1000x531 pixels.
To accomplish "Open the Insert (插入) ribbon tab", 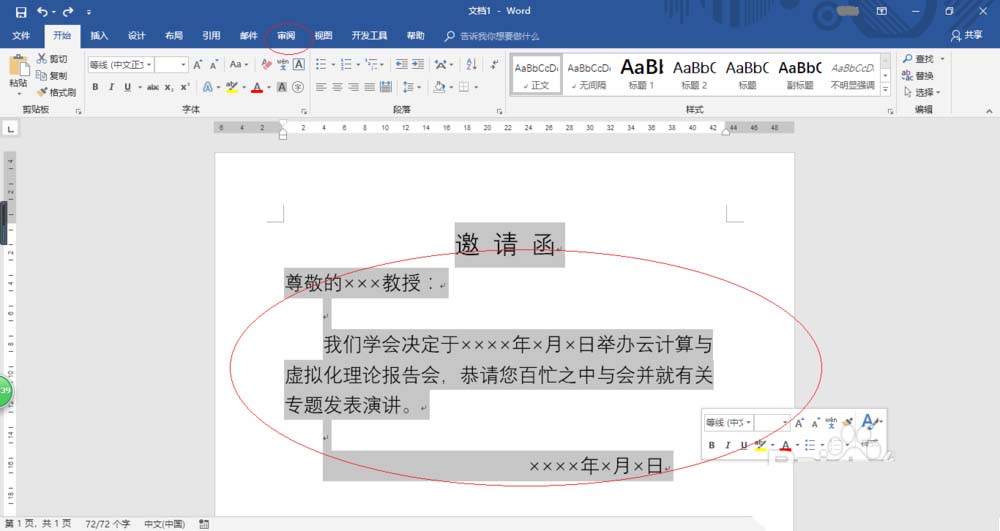I will [99, 36].
